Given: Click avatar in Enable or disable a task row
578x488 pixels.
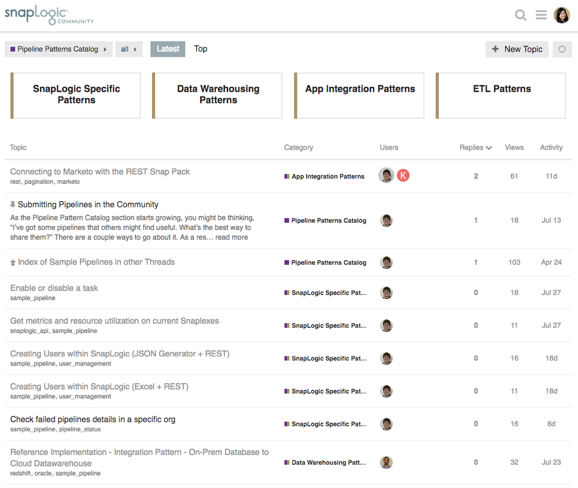Looking at the screenshot, I should (386, 293).
